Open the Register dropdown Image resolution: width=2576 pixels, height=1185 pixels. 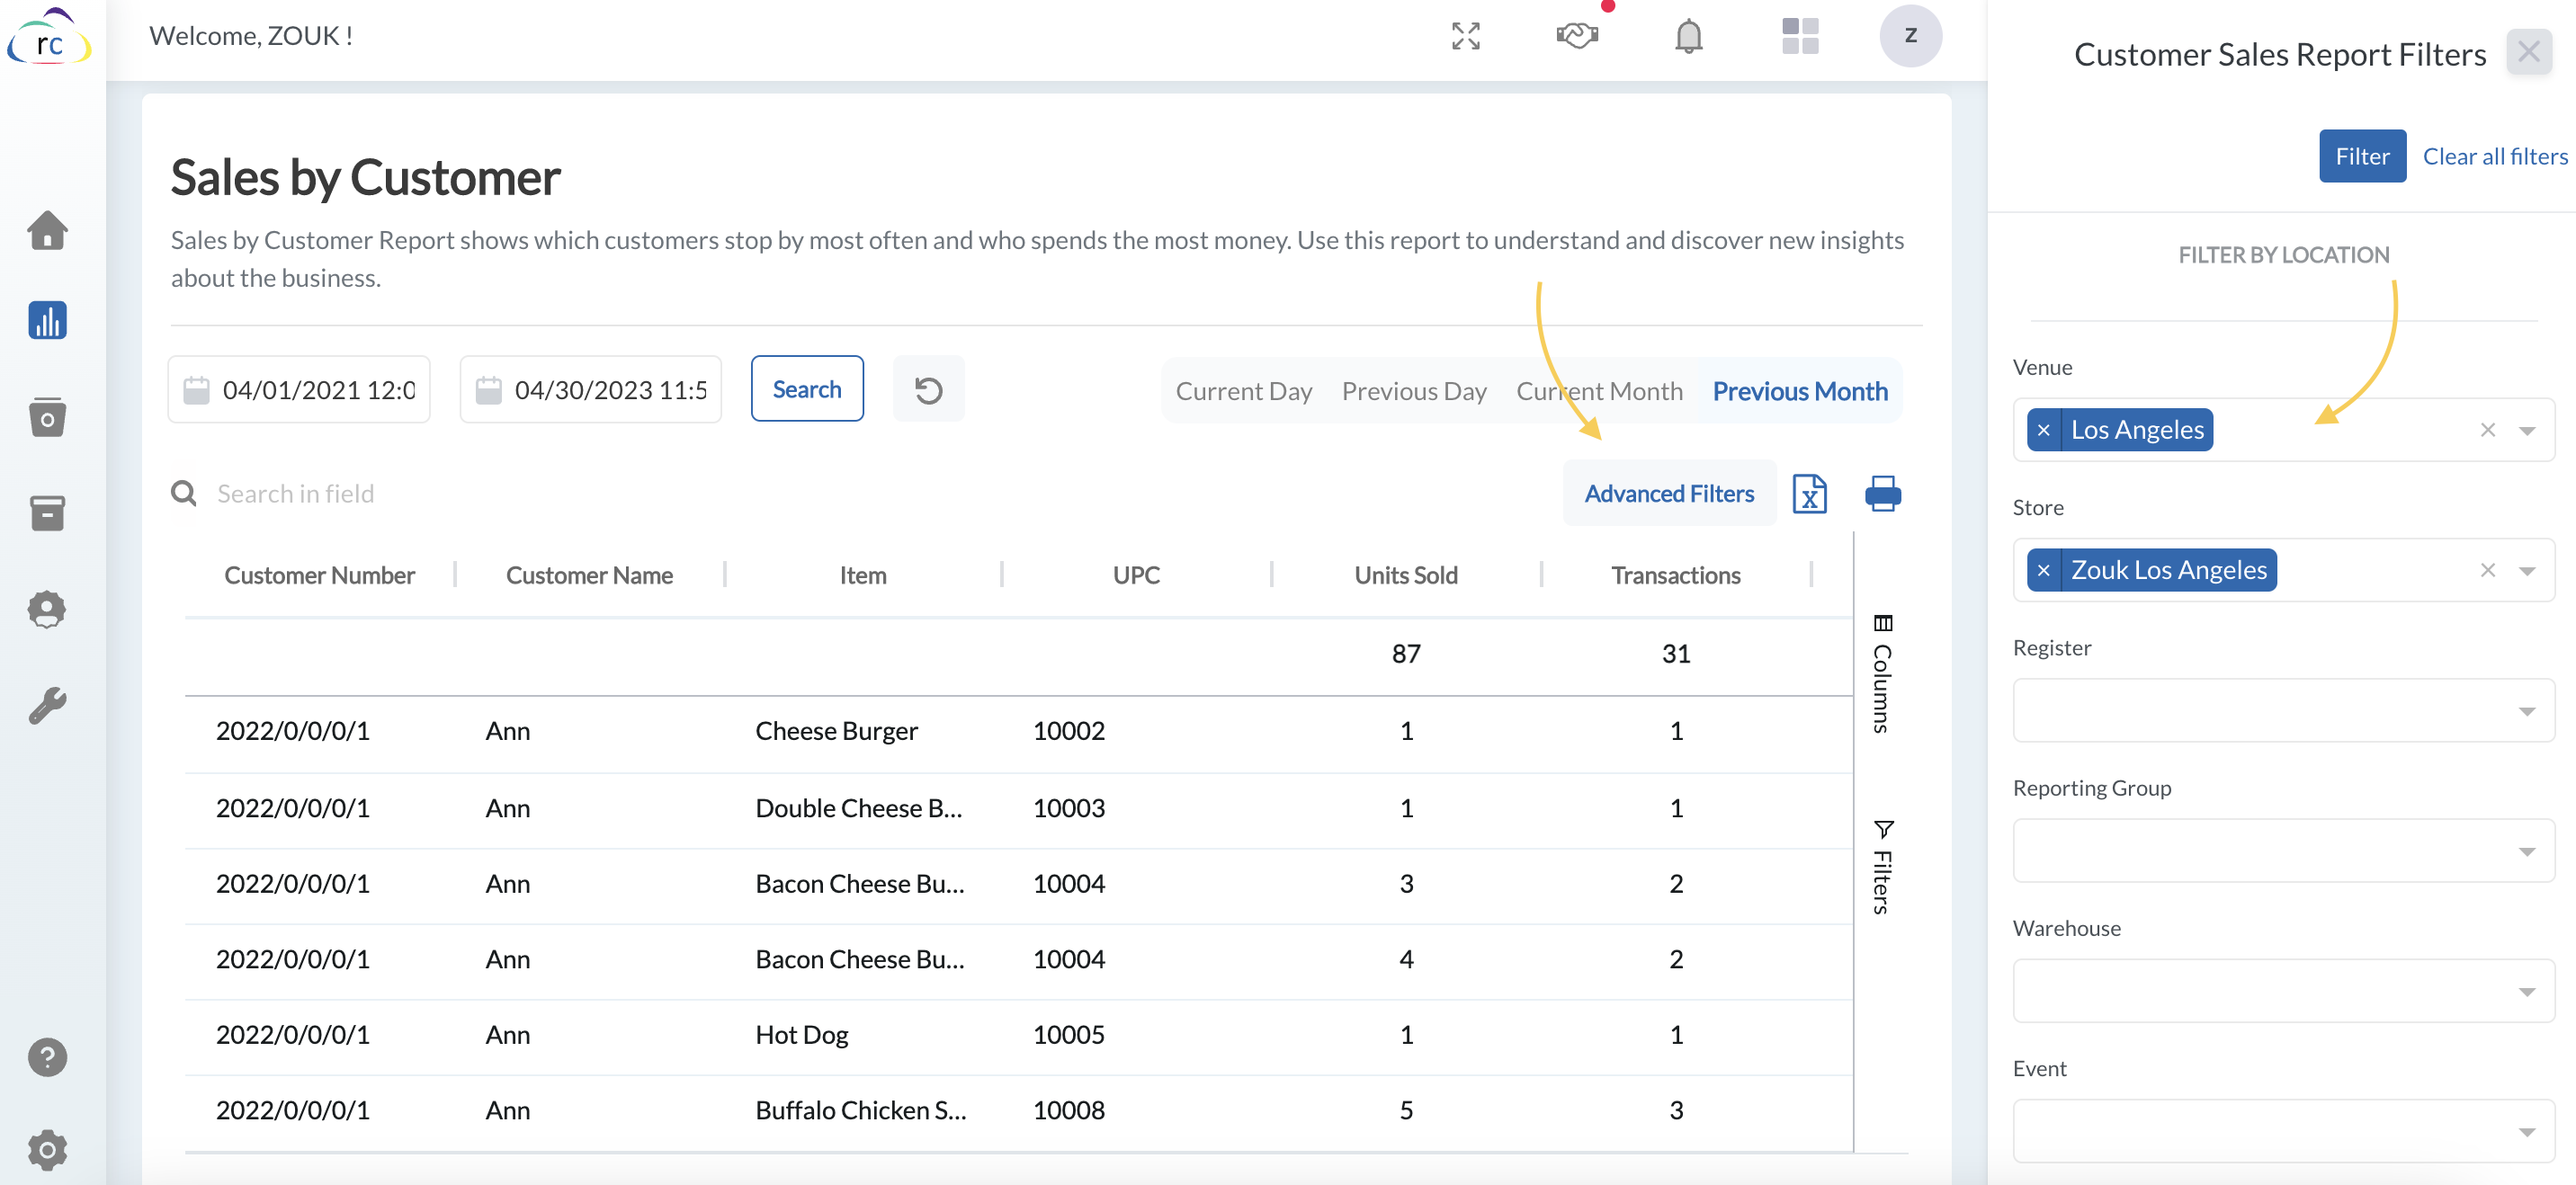[2283, 710]
